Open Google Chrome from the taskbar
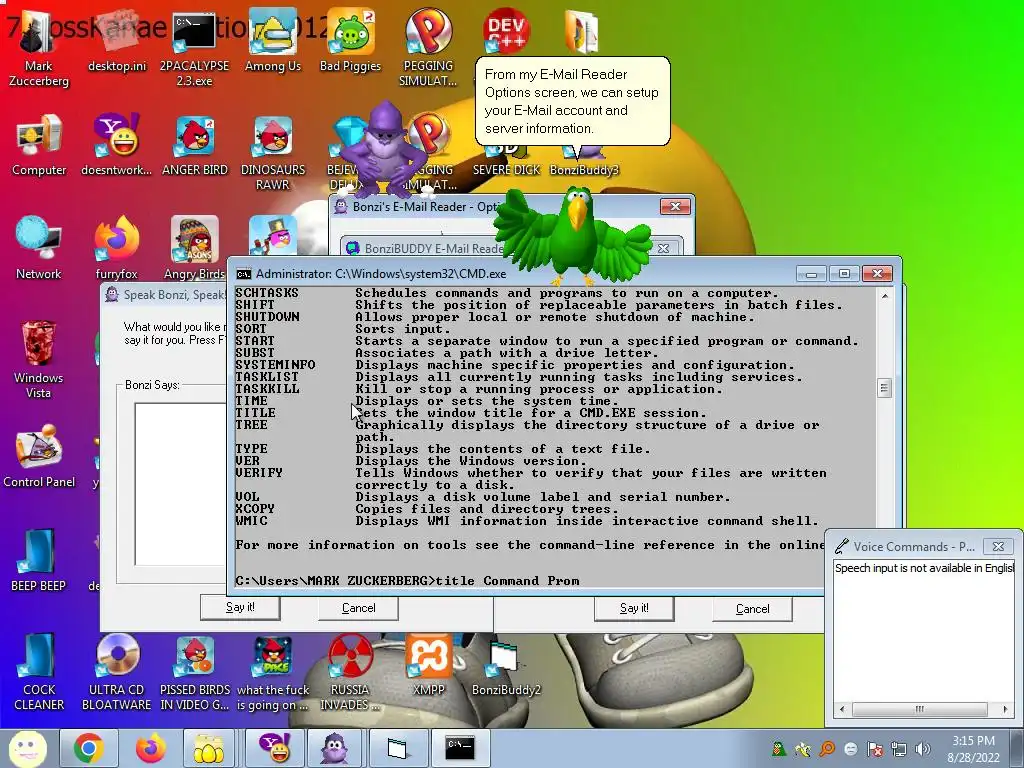1024x768 pixels. (x=89, y=748)
